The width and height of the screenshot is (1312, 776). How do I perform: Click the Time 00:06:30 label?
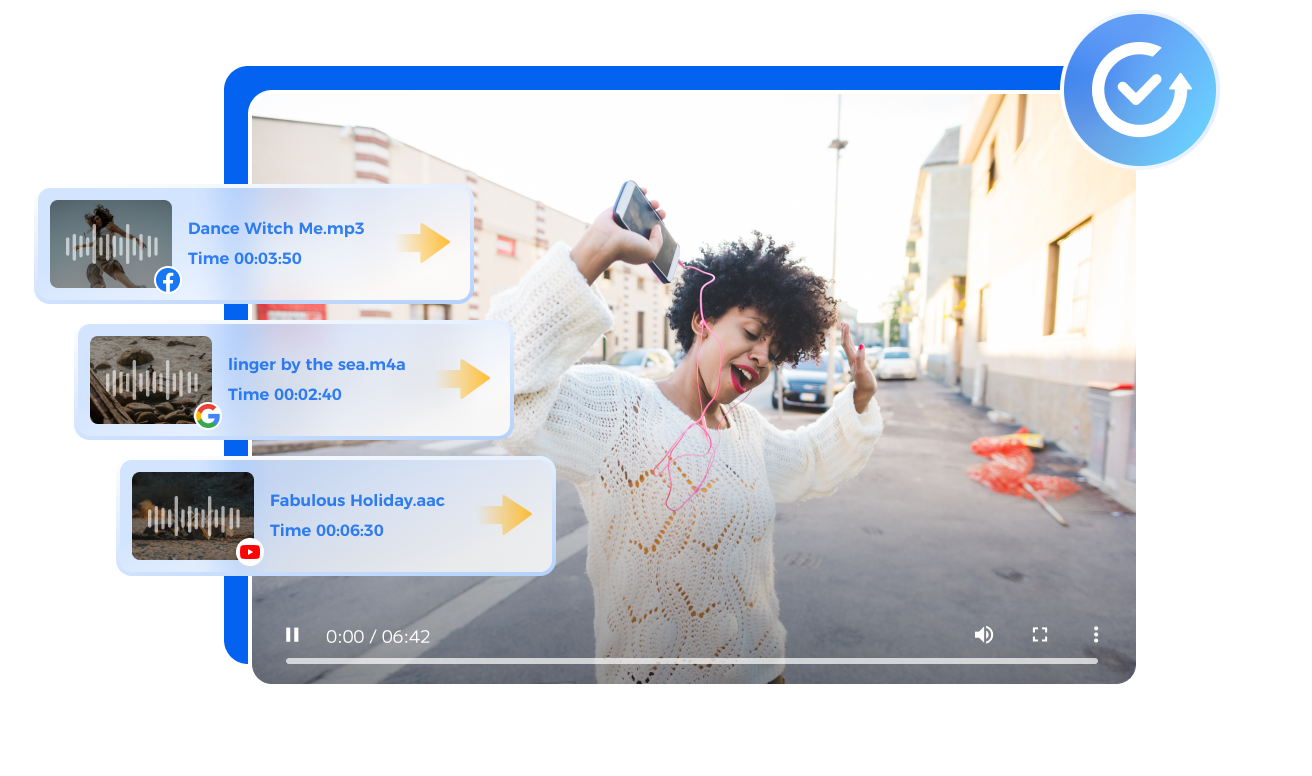(327, 530)
